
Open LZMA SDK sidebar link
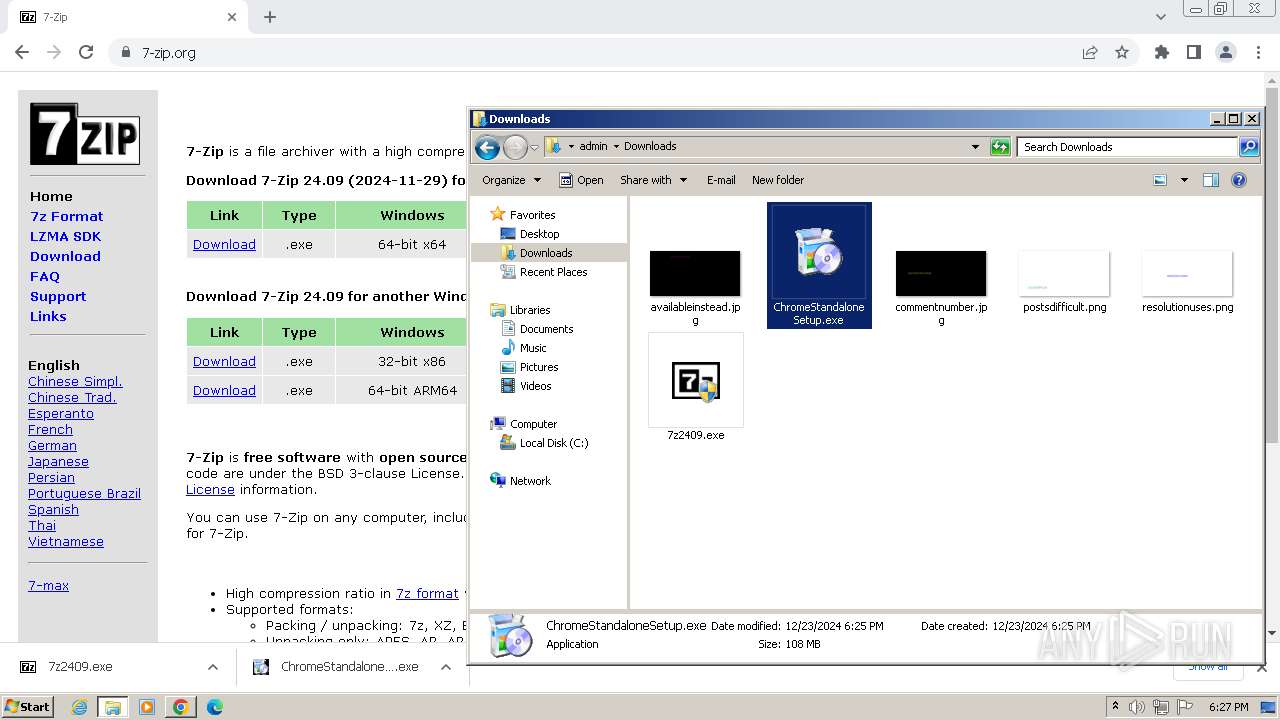pos(65,236)
